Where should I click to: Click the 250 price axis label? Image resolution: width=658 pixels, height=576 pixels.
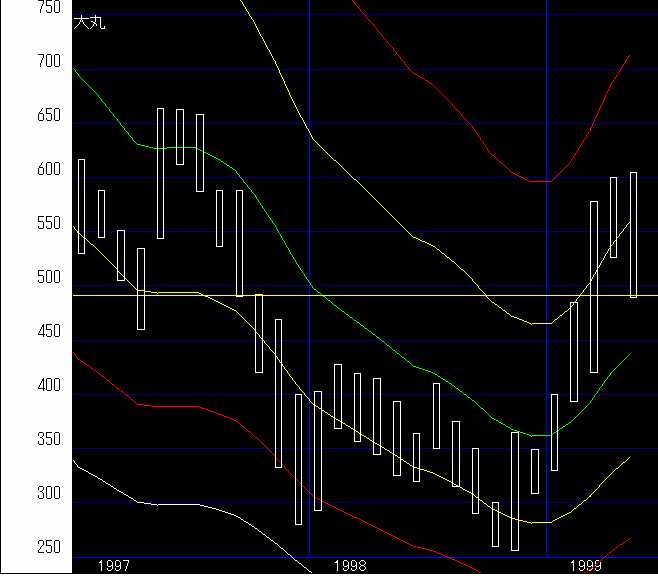coord(48,548)
